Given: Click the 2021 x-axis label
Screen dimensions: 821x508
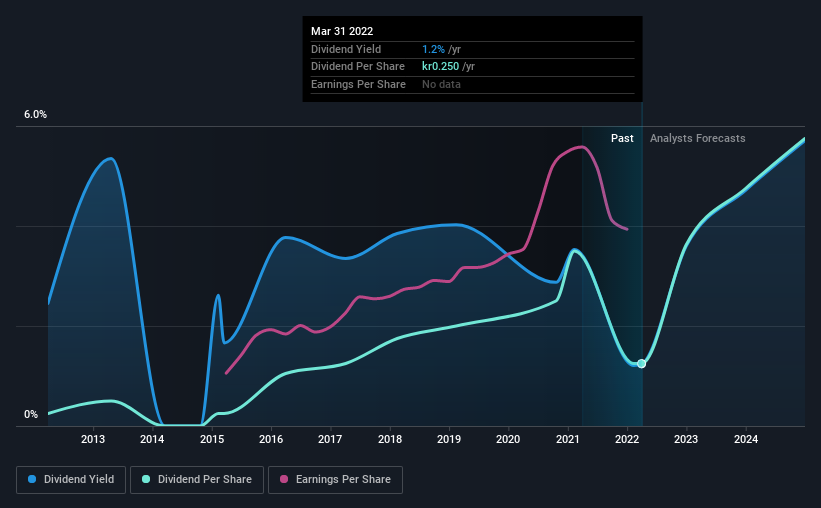Looking at the screenshot, I should coord(568,439).
